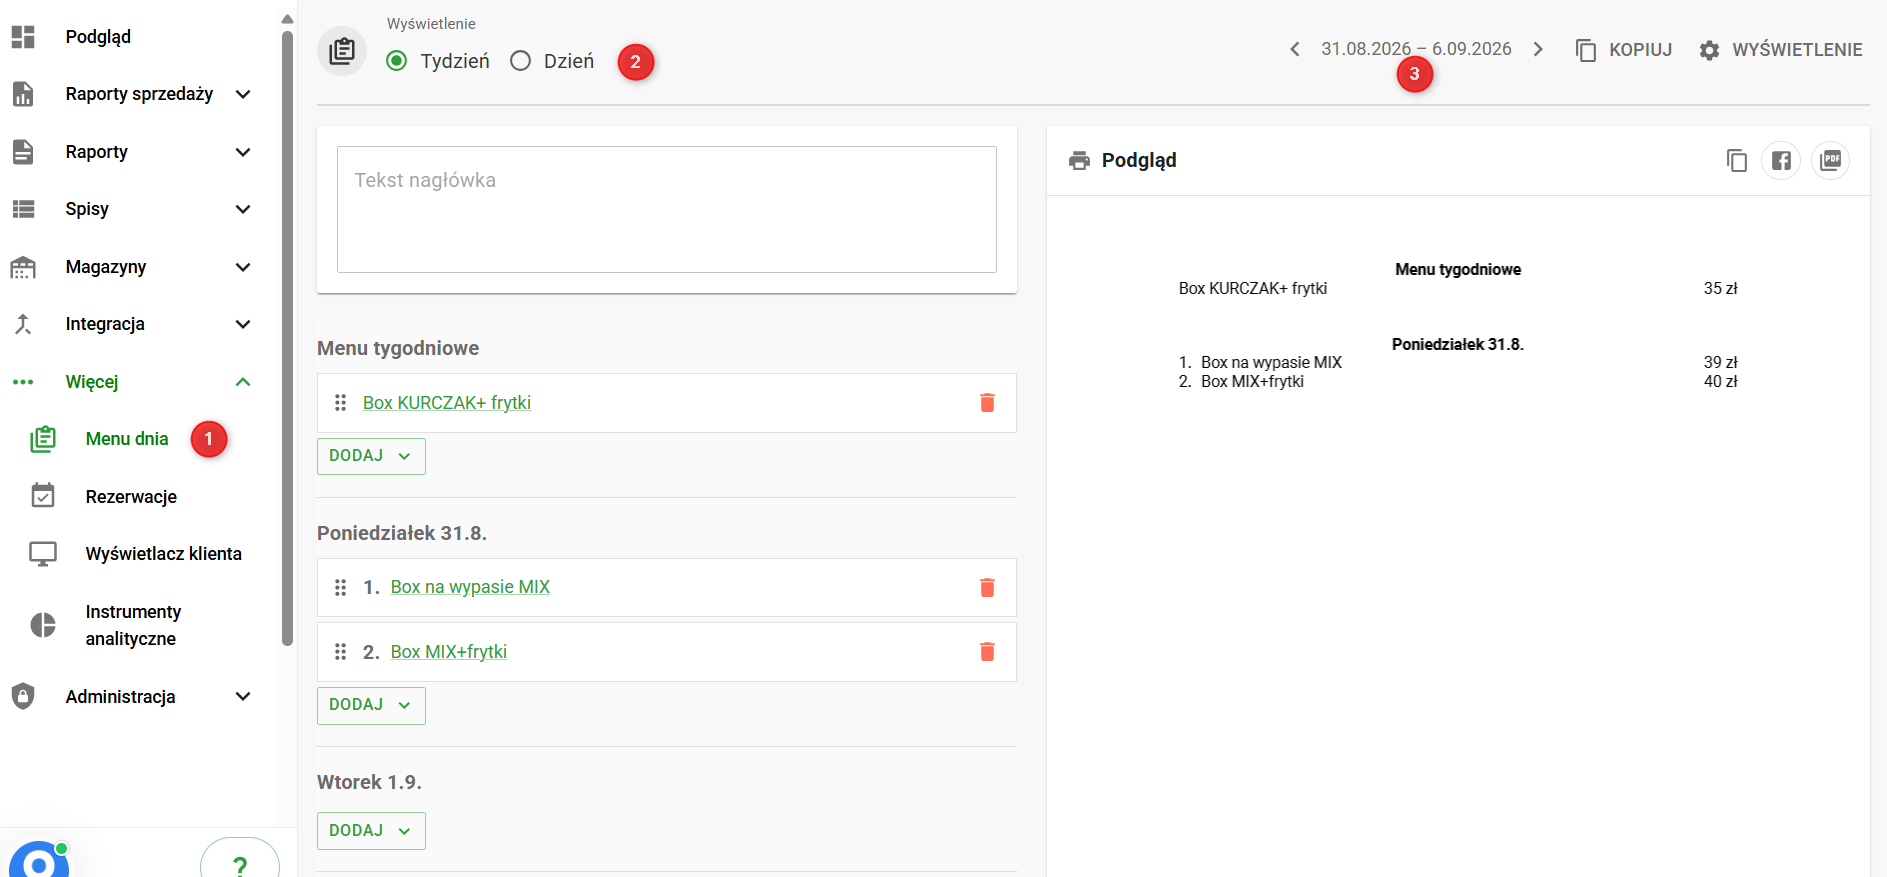Click the Facebook share icon in Podgląd
1887x877 pixels.
click(1781, 160)
